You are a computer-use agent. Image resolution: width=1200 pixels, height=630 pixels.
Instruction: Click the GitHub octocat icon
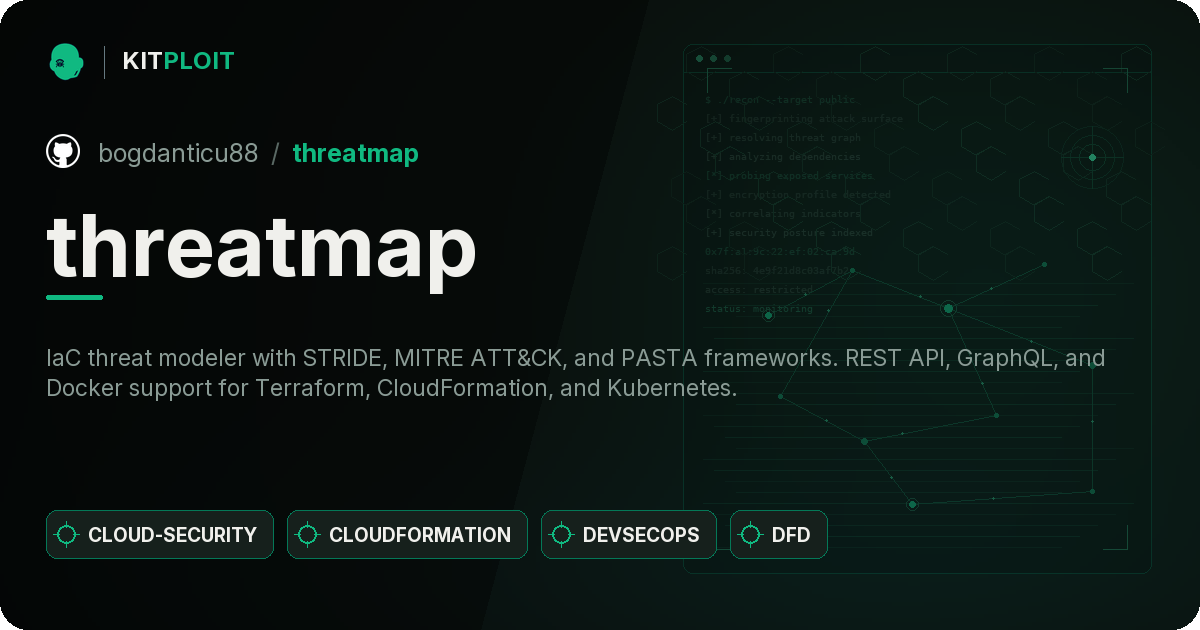pos(63,152)
